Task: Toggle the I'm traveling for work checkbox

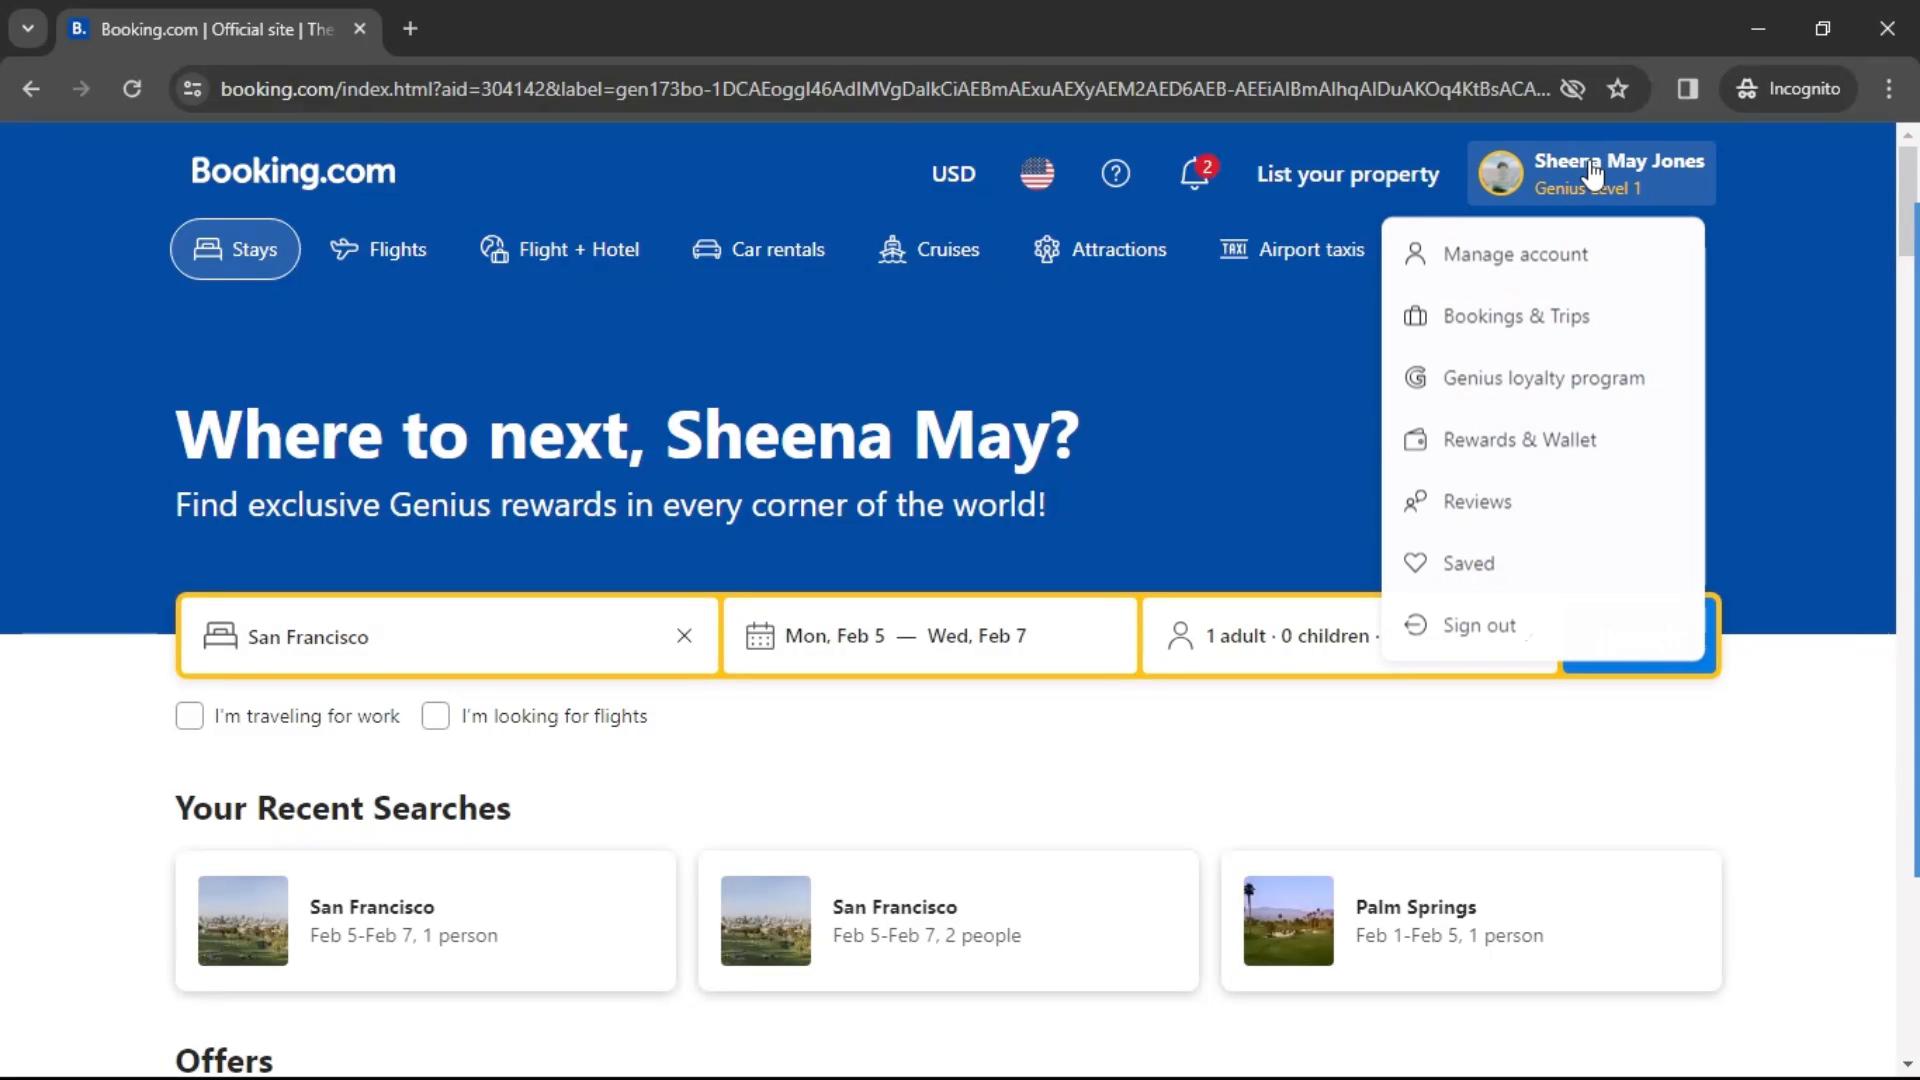Action: pos(190,716)
